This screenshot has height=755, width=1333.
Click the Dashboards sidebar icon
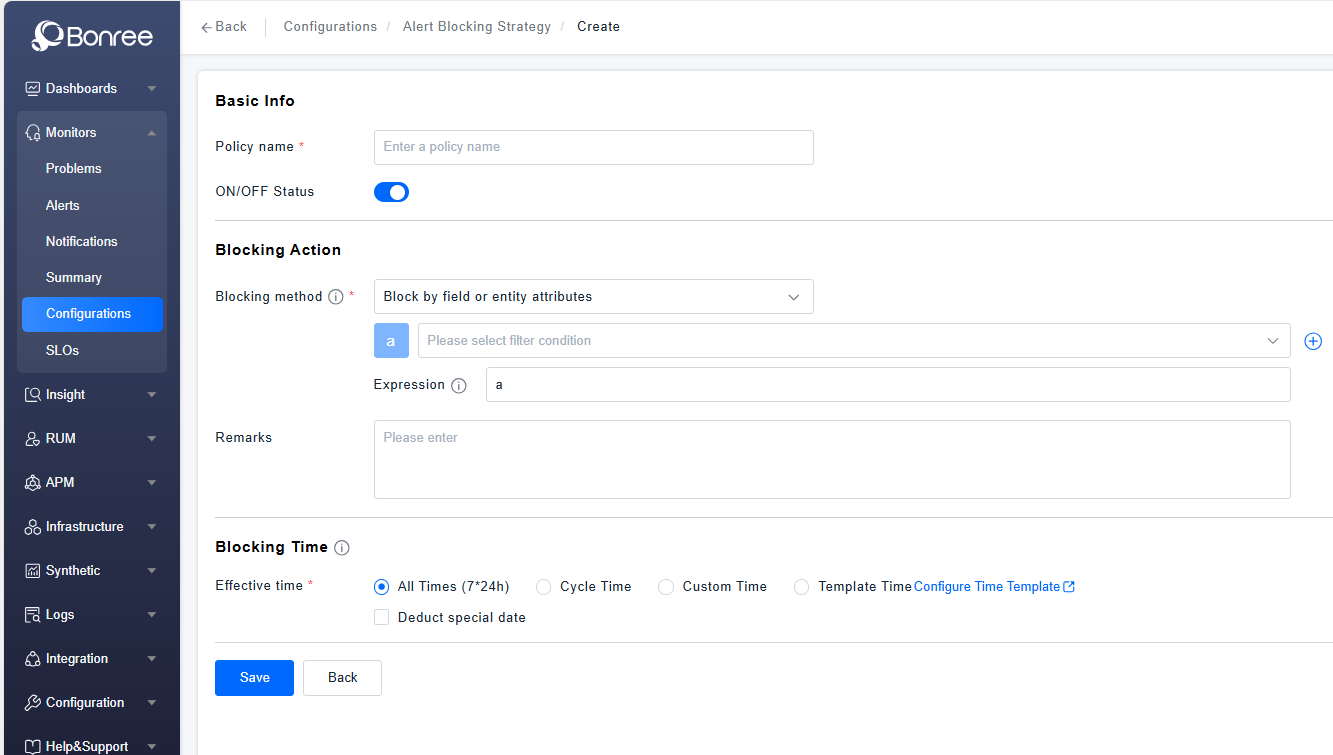tap(33, 88)
